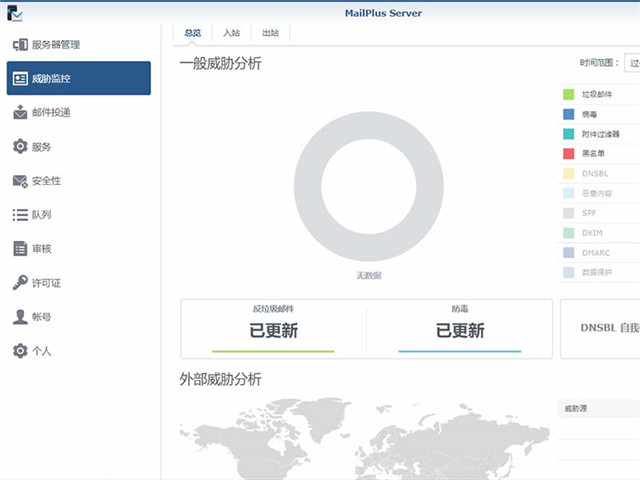Click the 个人 gear icon

(x=20, y=351)
